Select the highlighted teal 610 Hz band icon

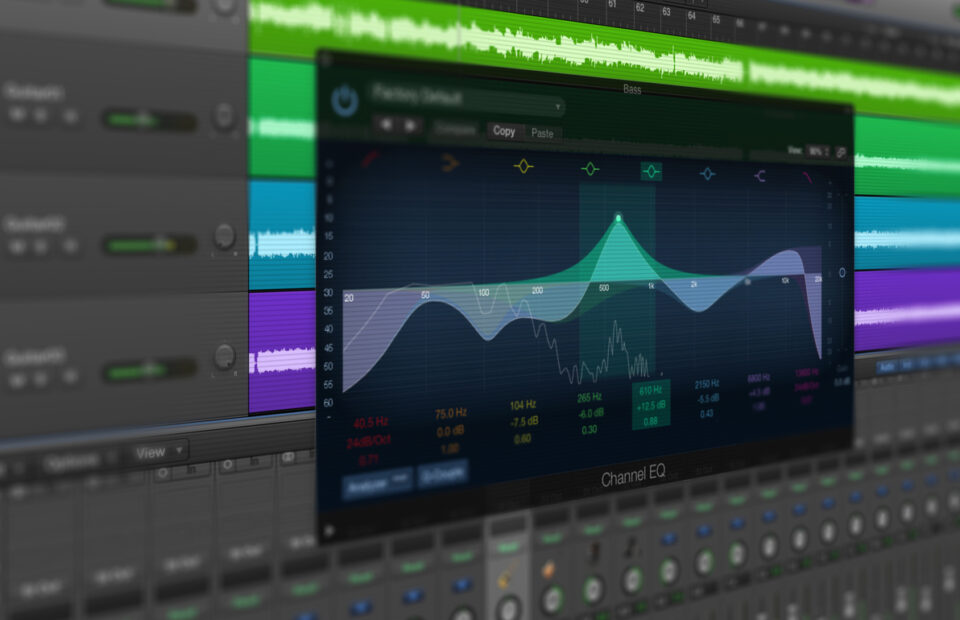[x=651, y=171]
